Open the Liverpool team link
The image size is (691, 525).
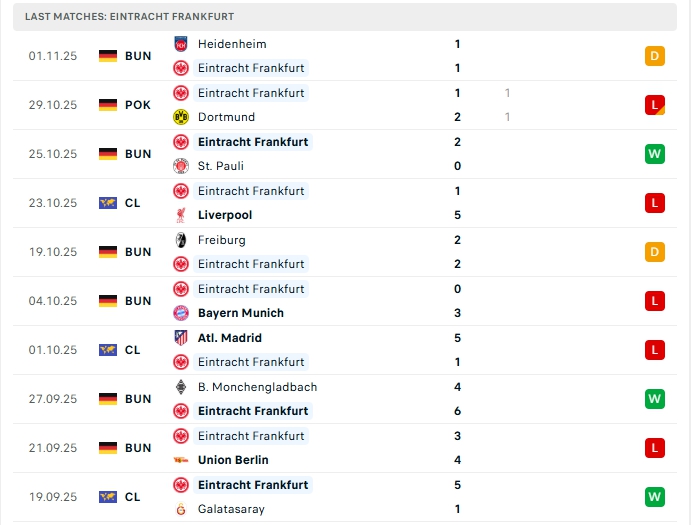tap(225, 215)
